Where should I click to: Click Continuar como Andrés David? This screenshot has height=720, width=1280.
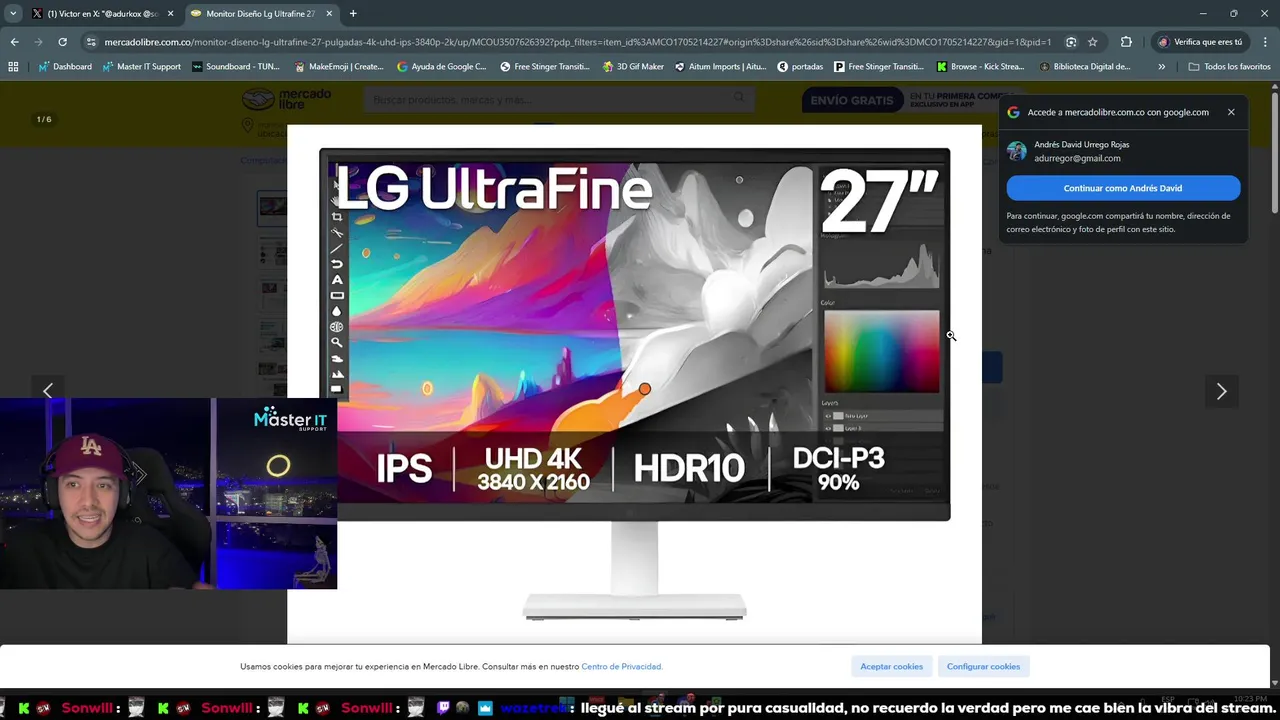tap(1123, 188)
